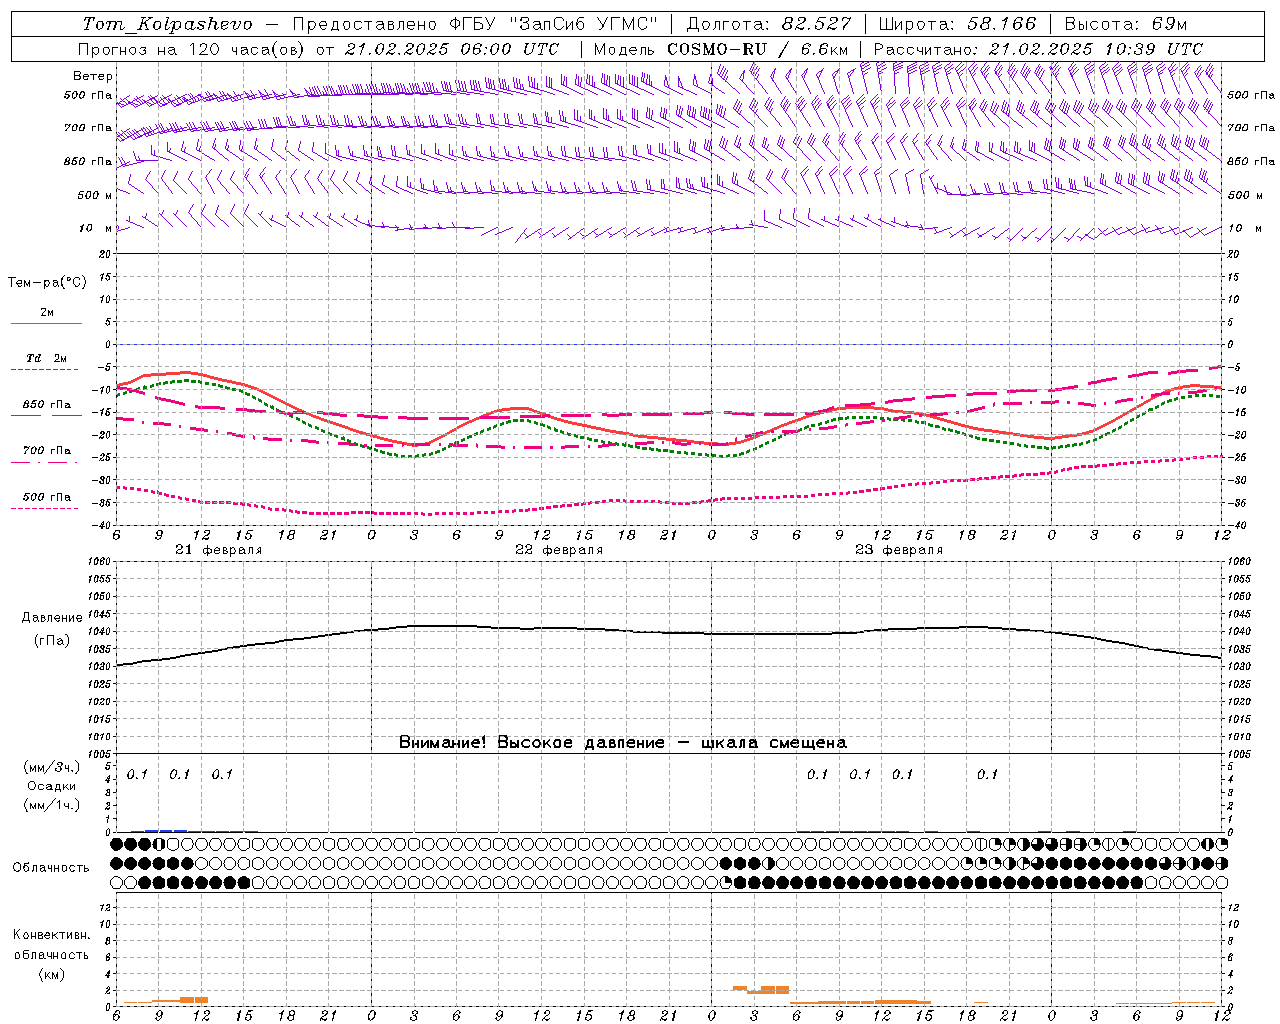Click the Tom_Kolpashevo station title
The height and width of the screenshot is (1024, 1280).
(168, 24)
